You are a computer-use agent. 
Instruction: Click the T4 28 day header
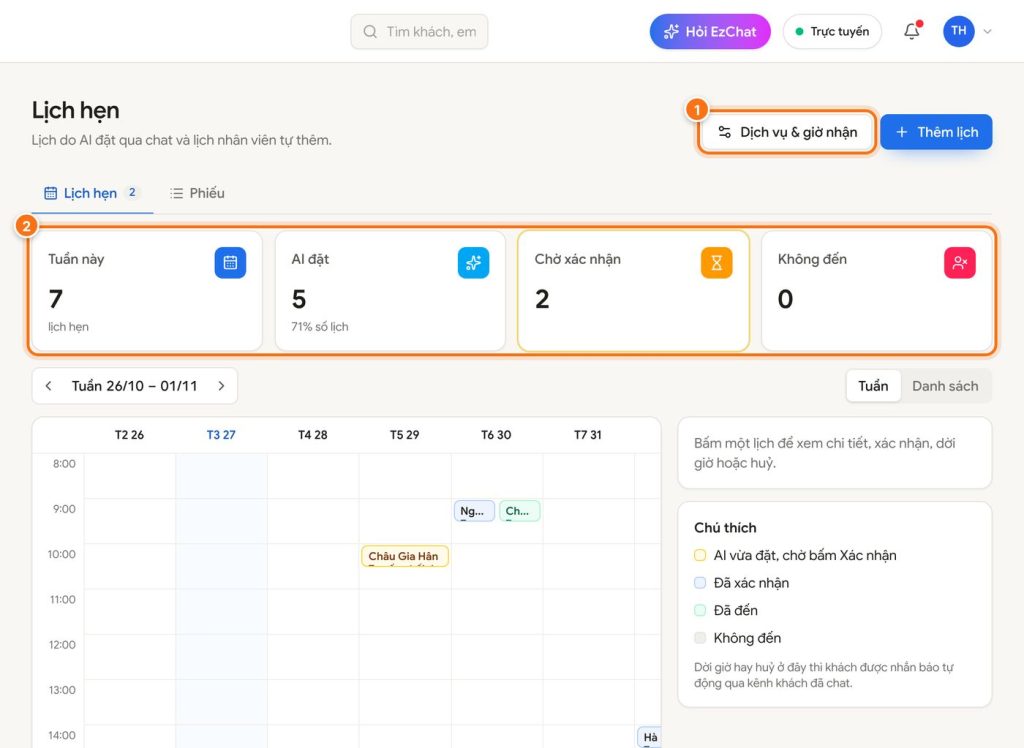point(313,435)
